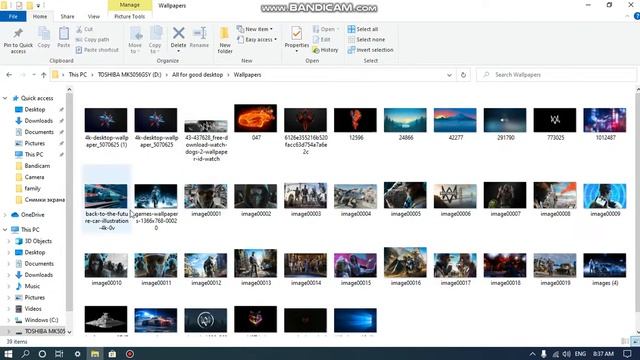Navigate to TOSHIBA MK5056GSY (D:) breadcrumb
640x360 pixels.
pos(129,75)
